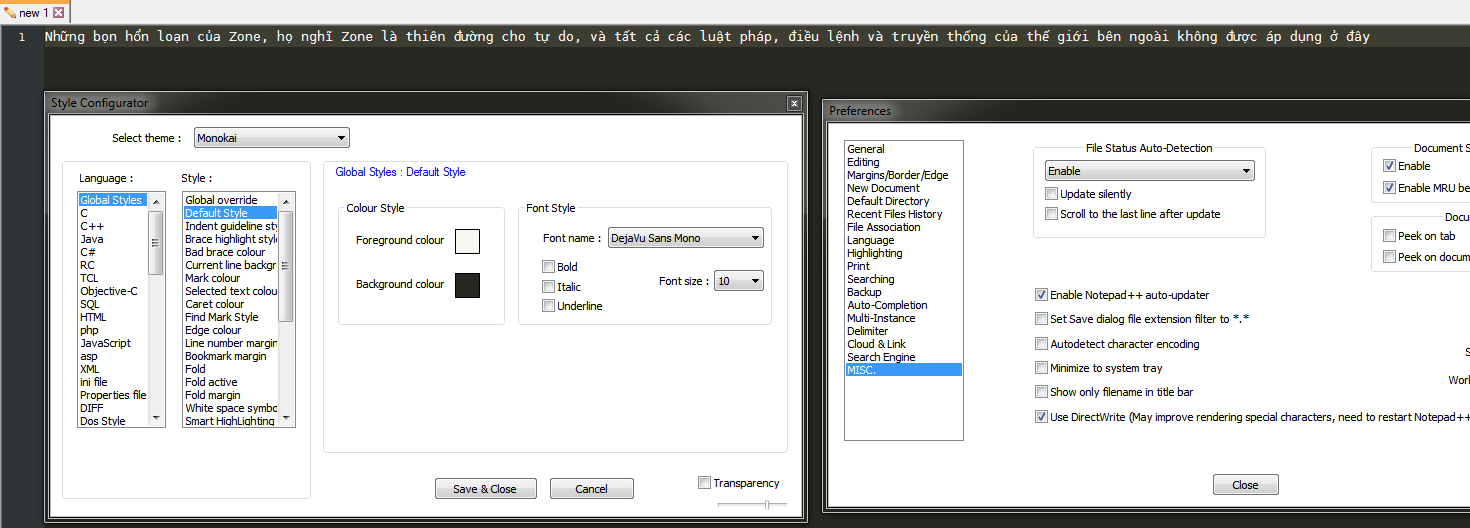
Task: Select Margins/Border/Edge category
Action: [x=898, y=175]
